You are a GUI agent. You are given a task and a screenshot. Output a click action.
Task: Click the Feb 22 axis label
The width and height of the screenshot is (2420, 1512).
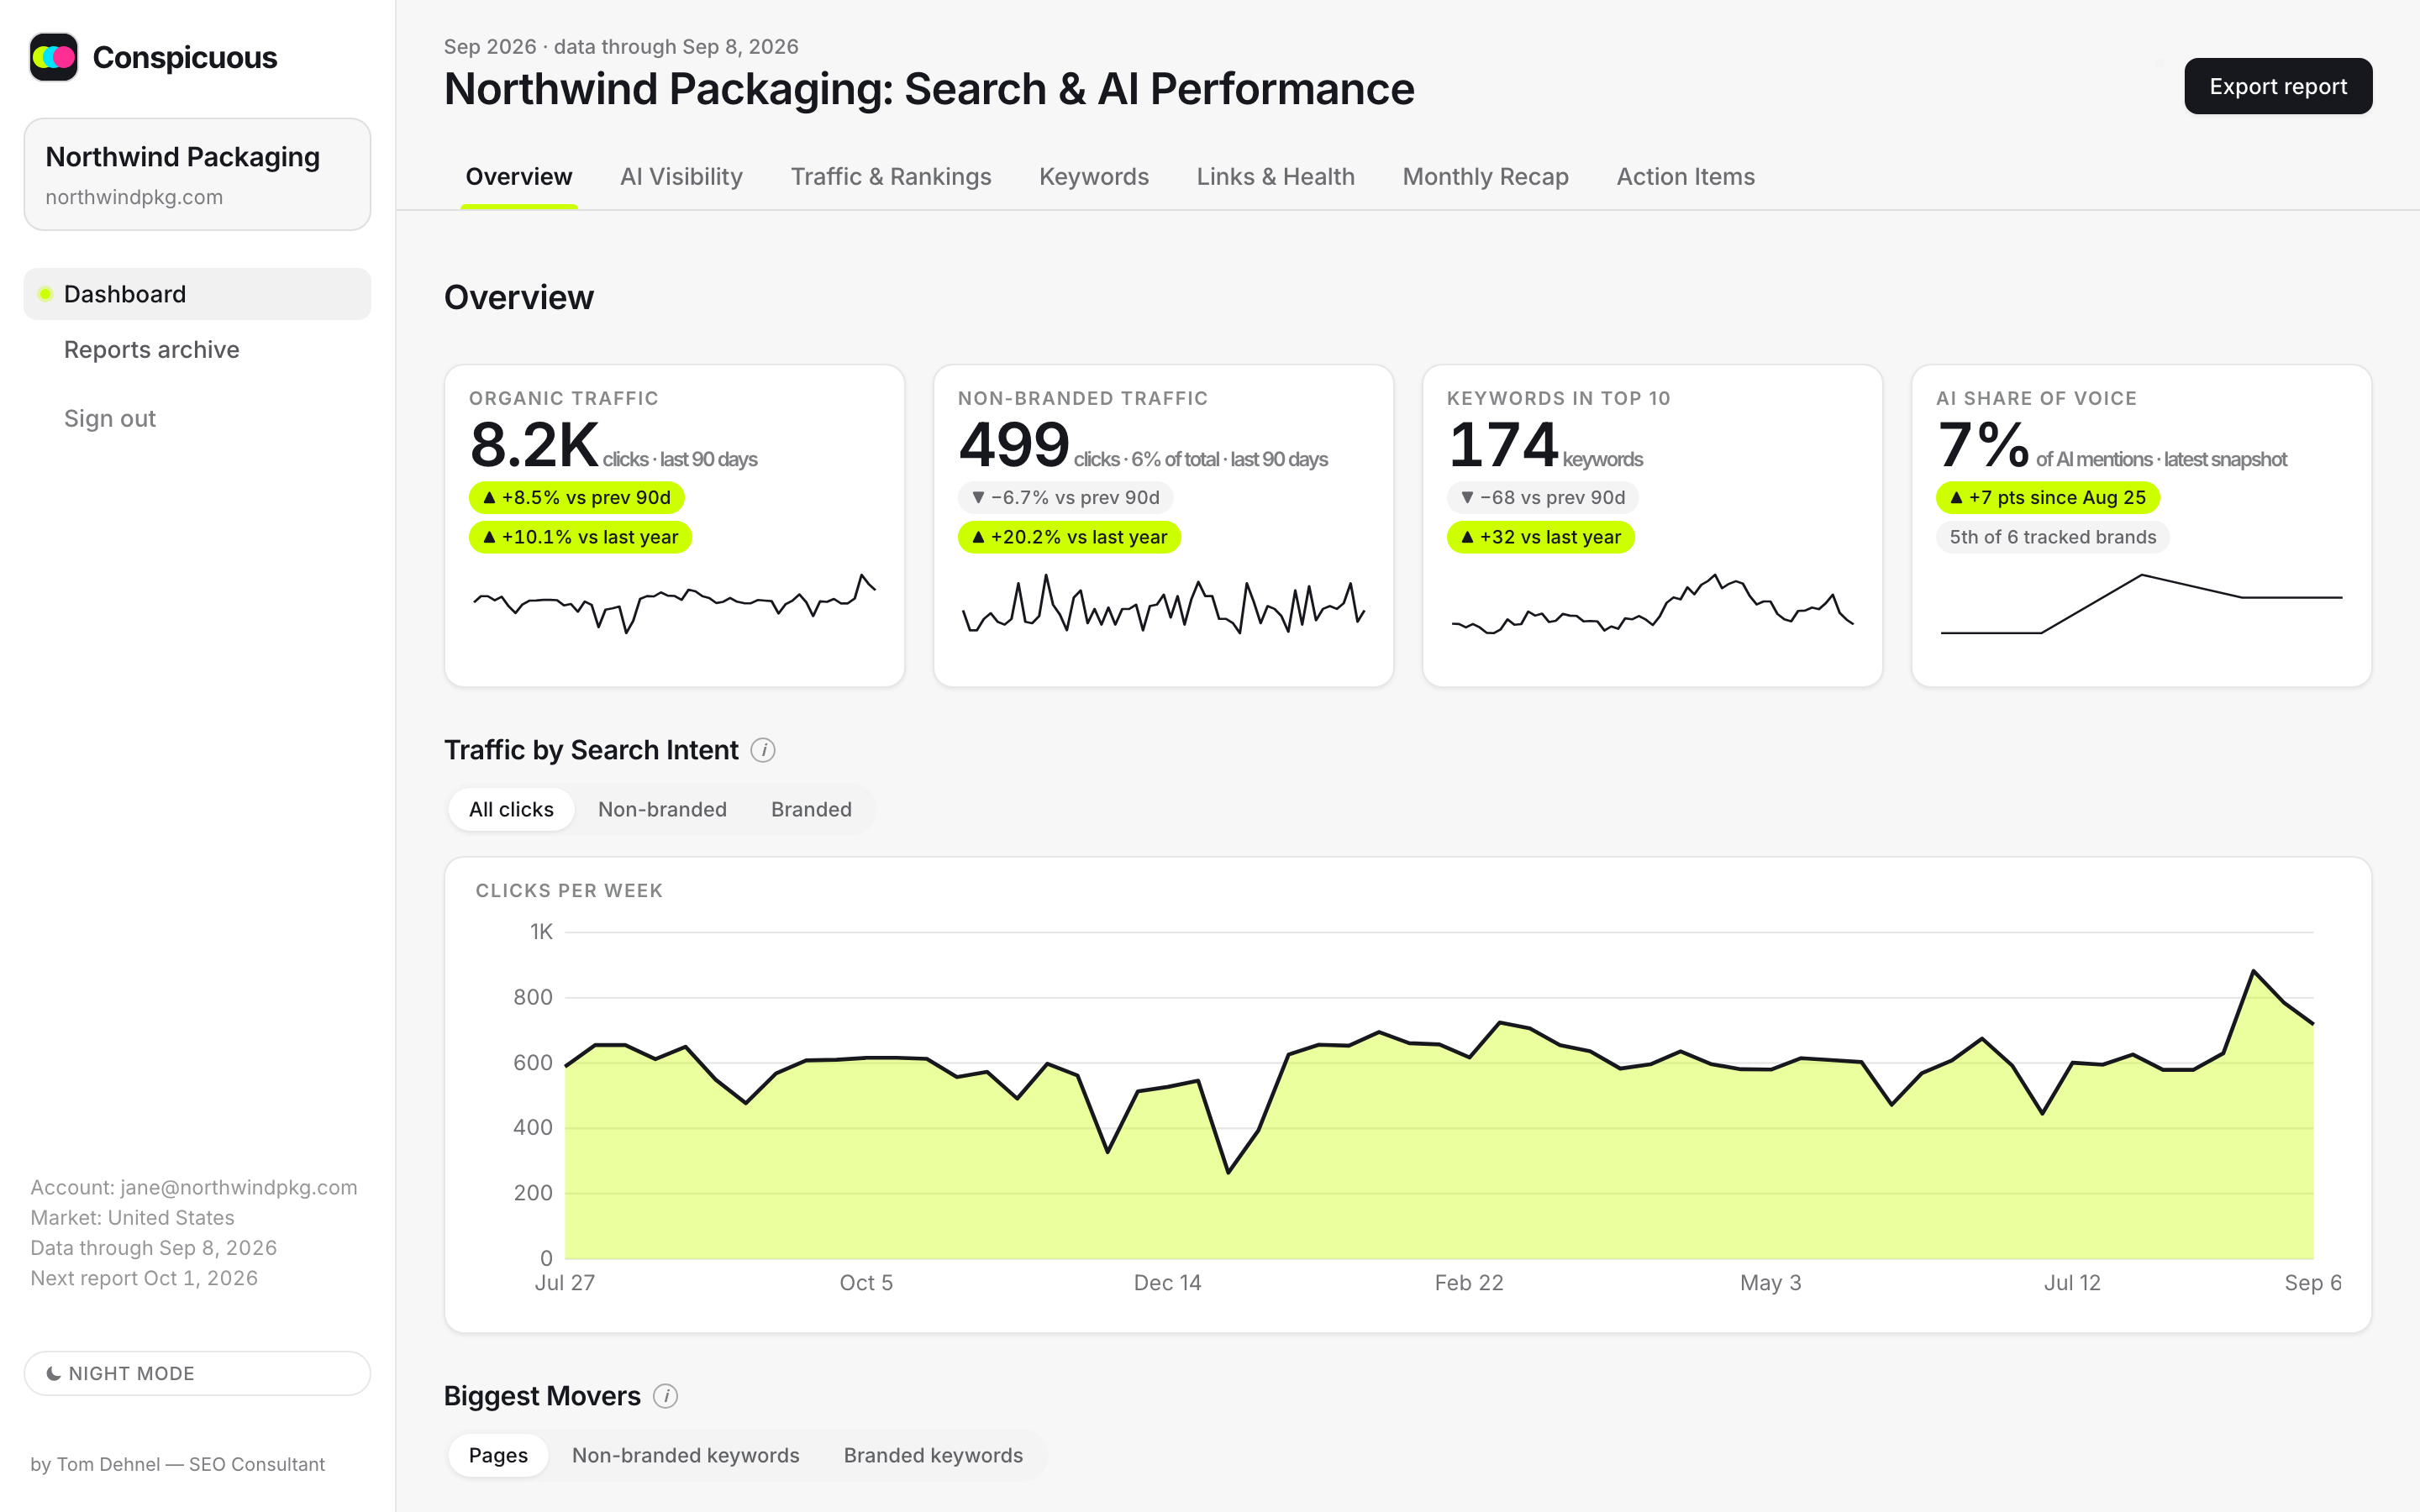[x=1469, y=1283]
